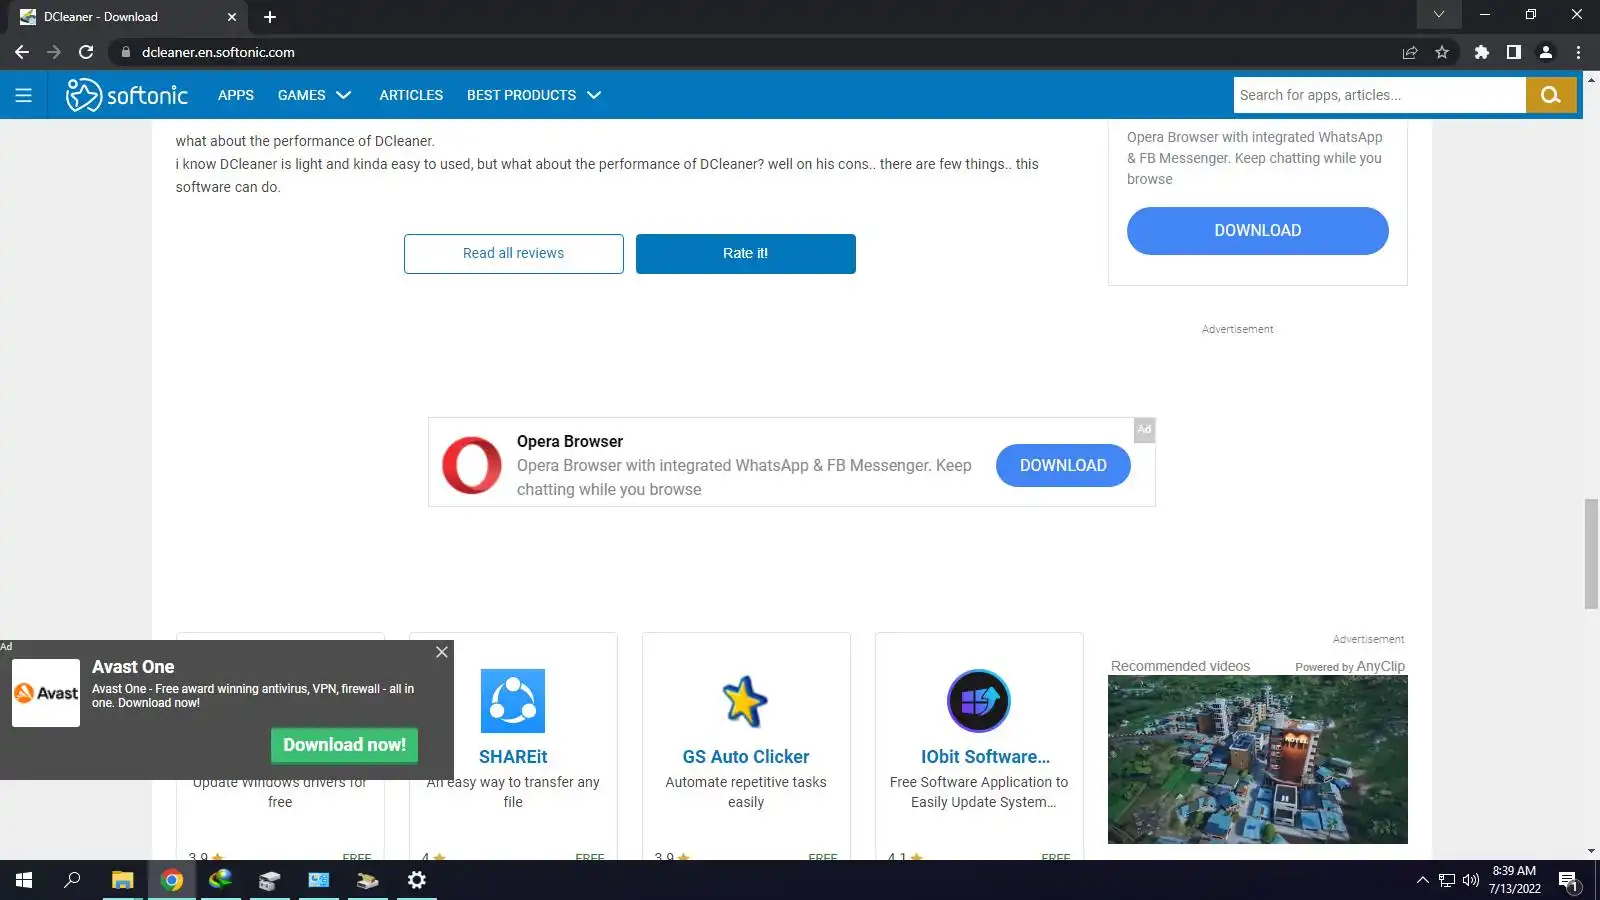Image resolution: width=1600 pixels, height=900 pixels.
Task: Open the taskbar volume control
Action: coord(1471,880)
